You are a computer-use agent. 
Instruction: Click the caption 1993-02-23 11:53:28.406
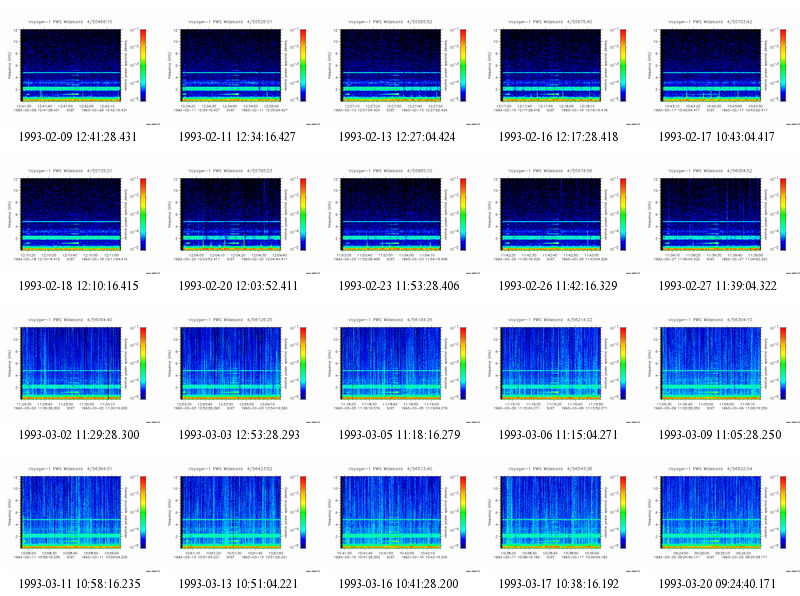(x=399, y=286)
